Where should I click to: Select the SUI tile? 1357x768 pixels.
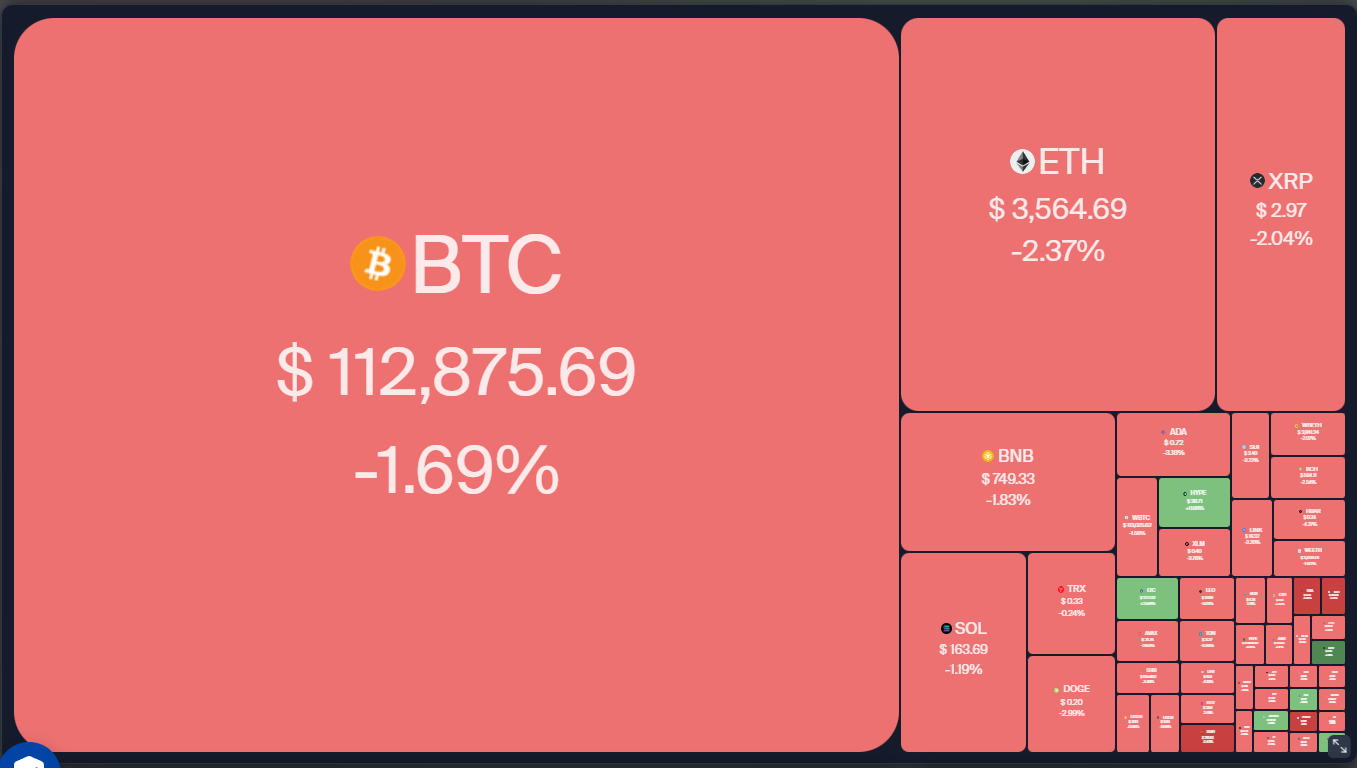click(1250, 451)
